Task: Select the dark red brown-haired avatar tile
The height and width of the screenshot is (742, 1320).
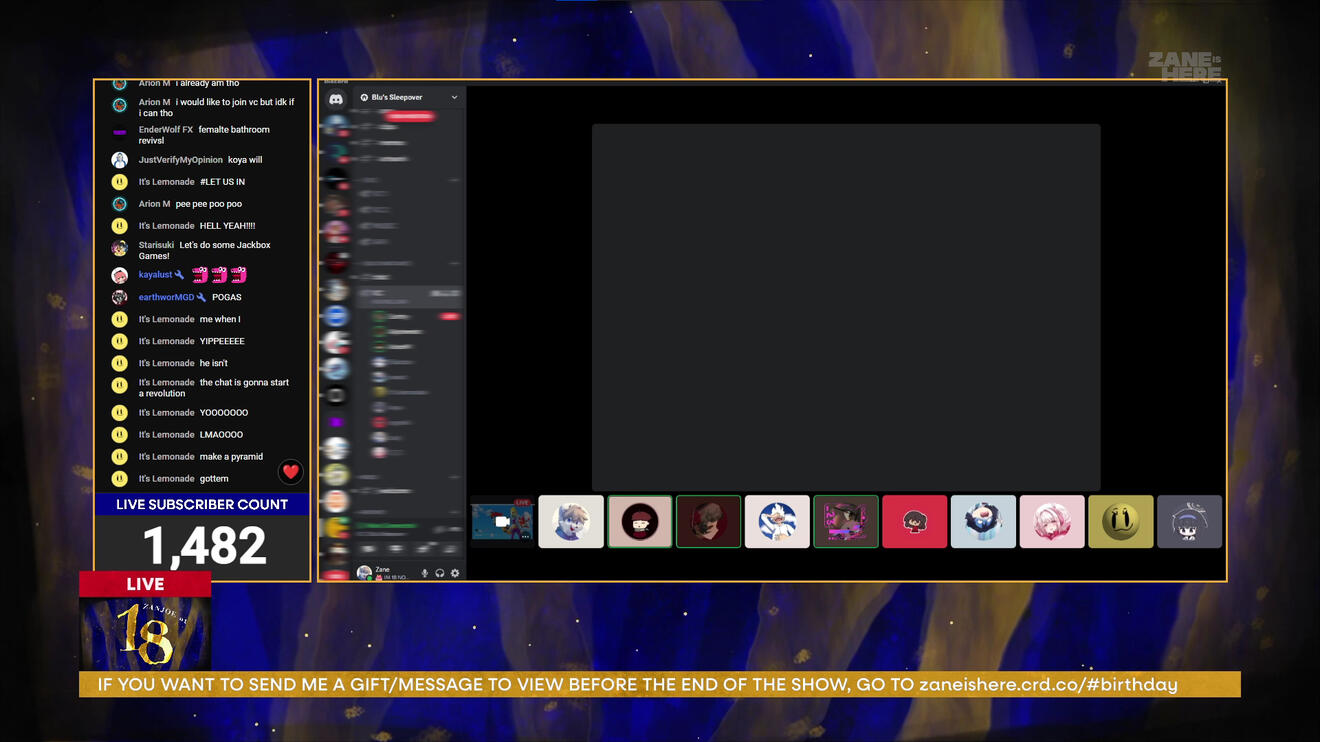Action: tap(708, 522)
